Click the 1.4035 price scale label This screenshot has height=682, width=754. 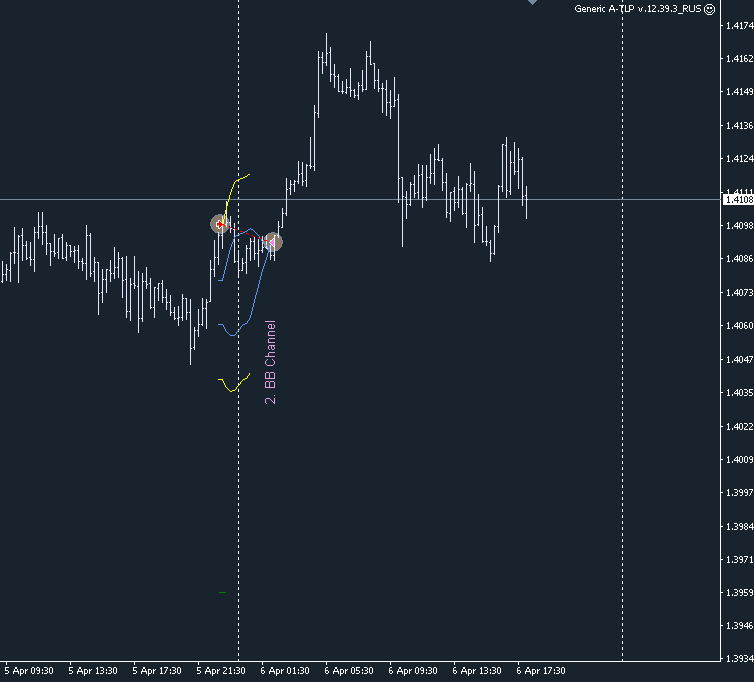coord(740,392)
